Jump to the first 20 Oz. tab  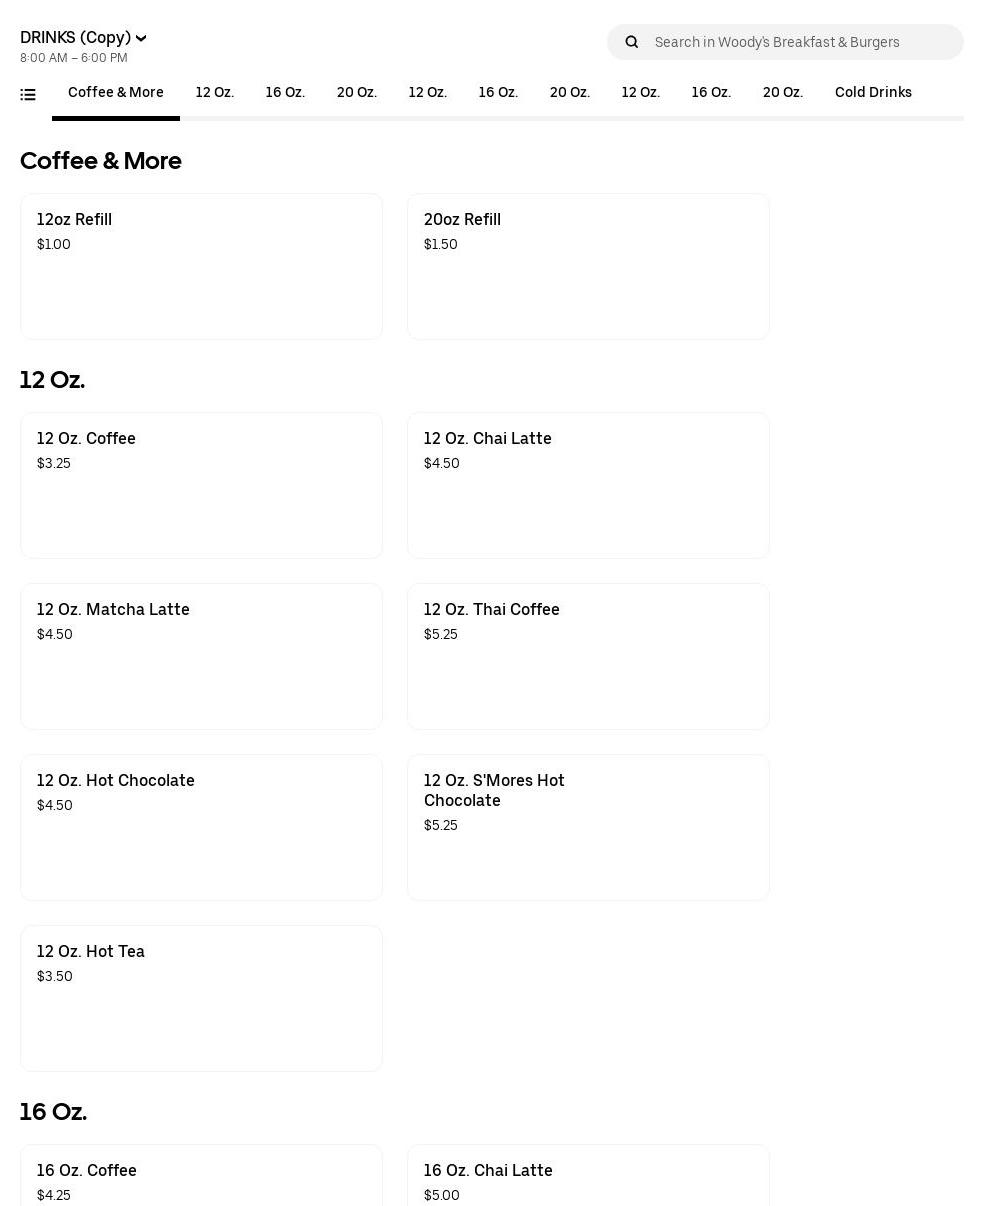click(357, 93)
